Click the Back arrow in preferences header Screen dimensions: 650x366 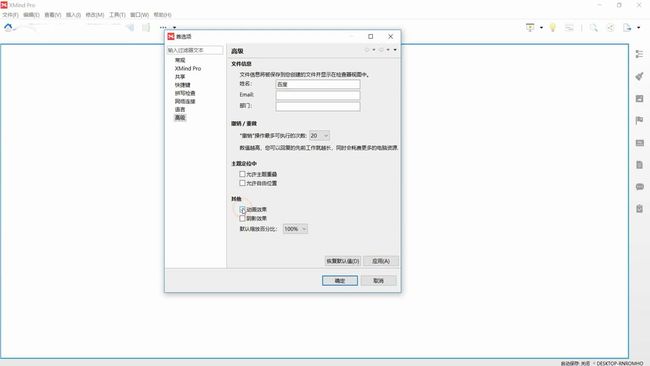click(x=367, y=50)
